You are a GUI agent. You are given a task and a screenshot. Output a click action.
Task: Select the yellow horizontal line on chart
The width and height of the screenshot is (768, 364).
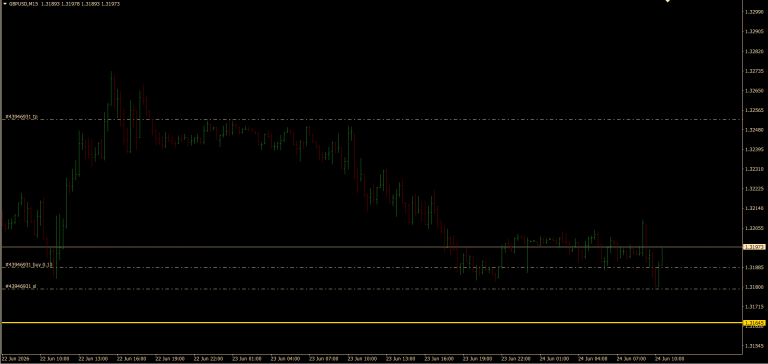click(x=372, y=322)
